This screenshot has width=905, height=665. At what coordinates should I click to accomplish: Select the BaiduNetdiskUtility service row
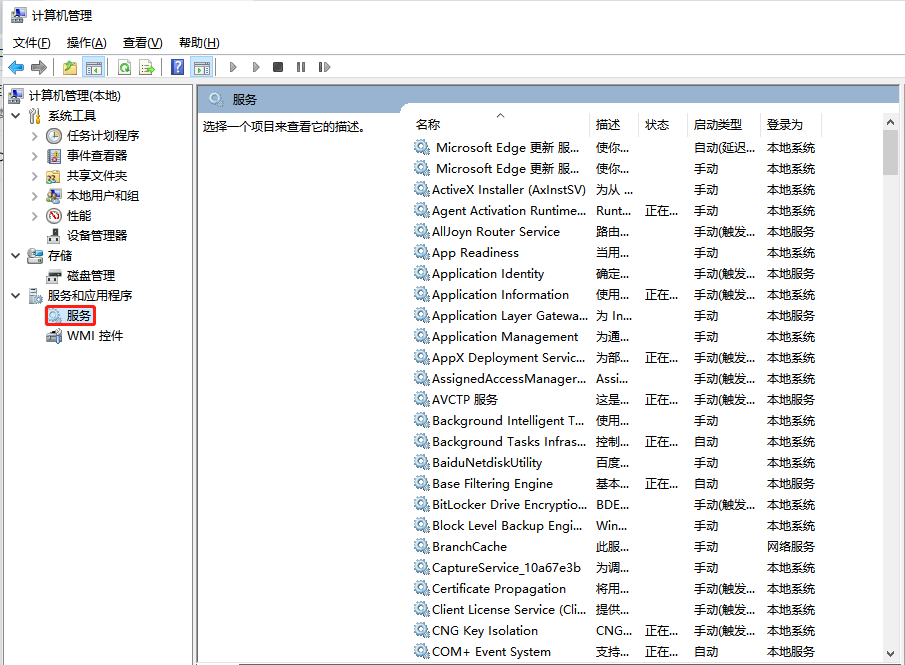coord(615,463)
